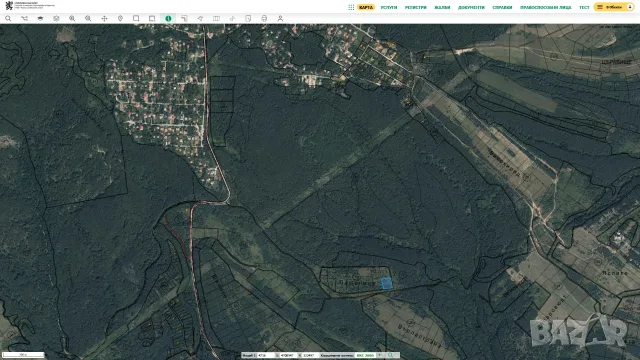This screenshot has height=360, width=640.
Task: Select the rectangle selection tool
Action: [136, 18]
